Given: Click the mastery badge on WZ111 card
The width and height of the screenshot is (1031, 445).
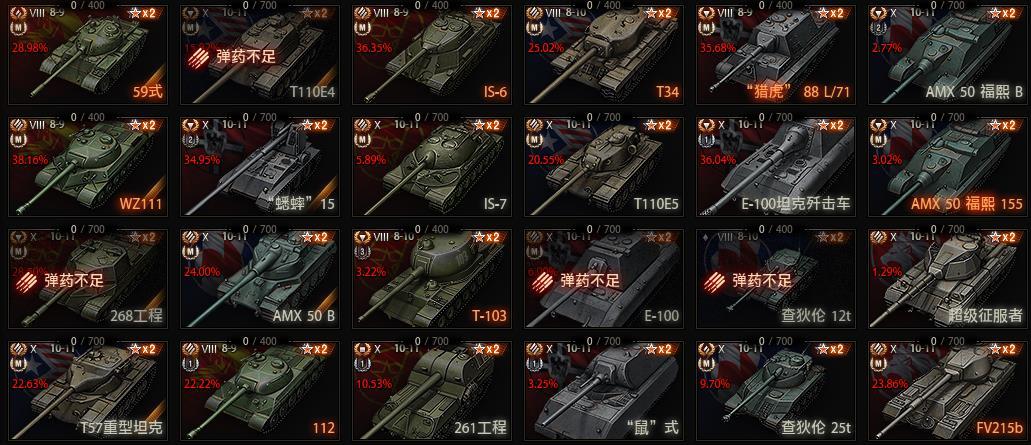Looking at the screenshot, I should [16, 139].
